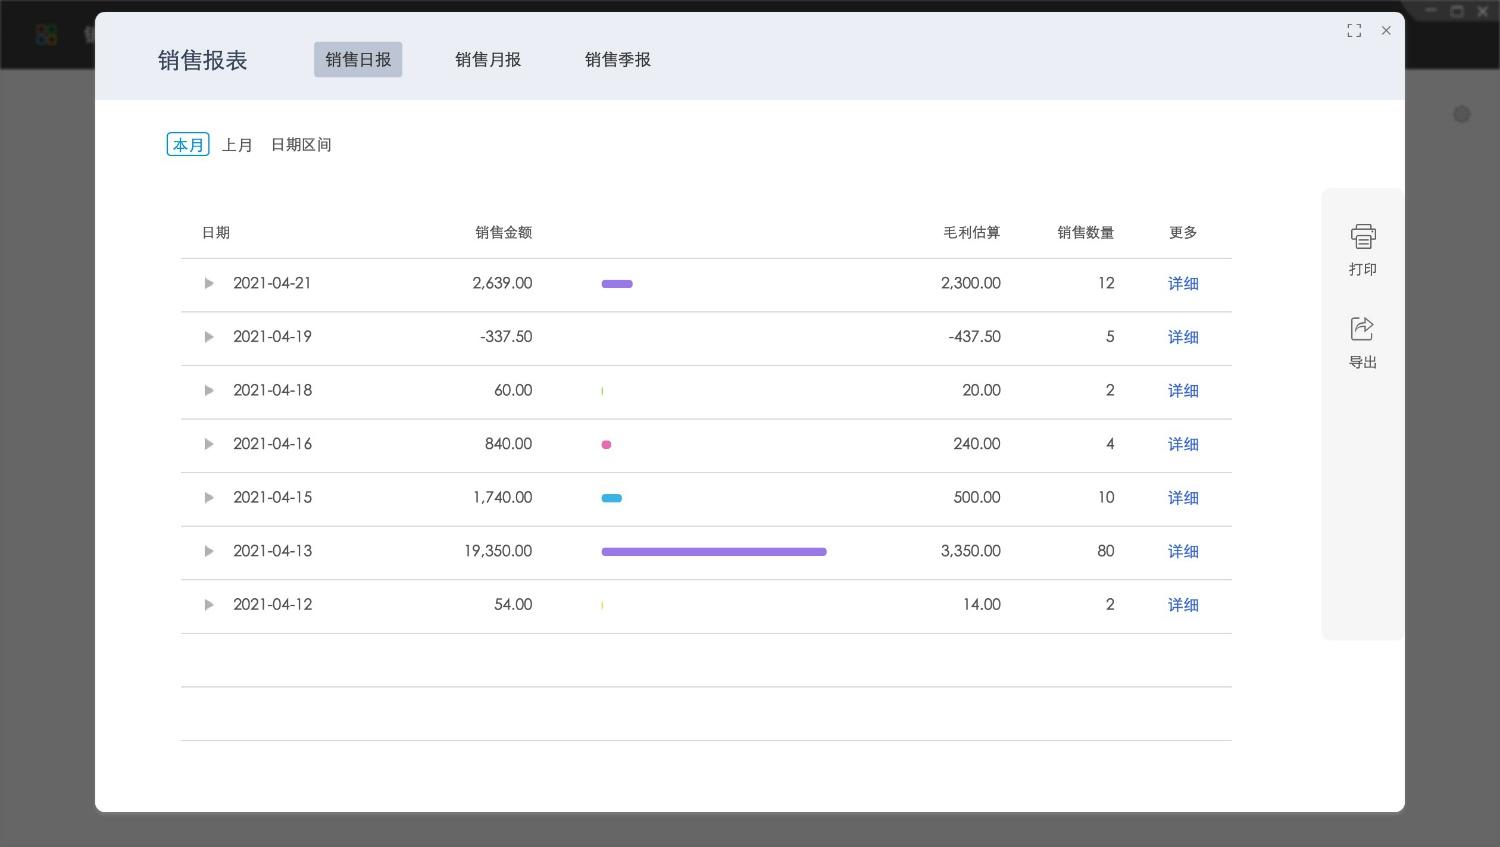The width and height of the screenshot is (1500, 847).
Task: Click the print icon (打印)
Action: [x=1363, y=237]
